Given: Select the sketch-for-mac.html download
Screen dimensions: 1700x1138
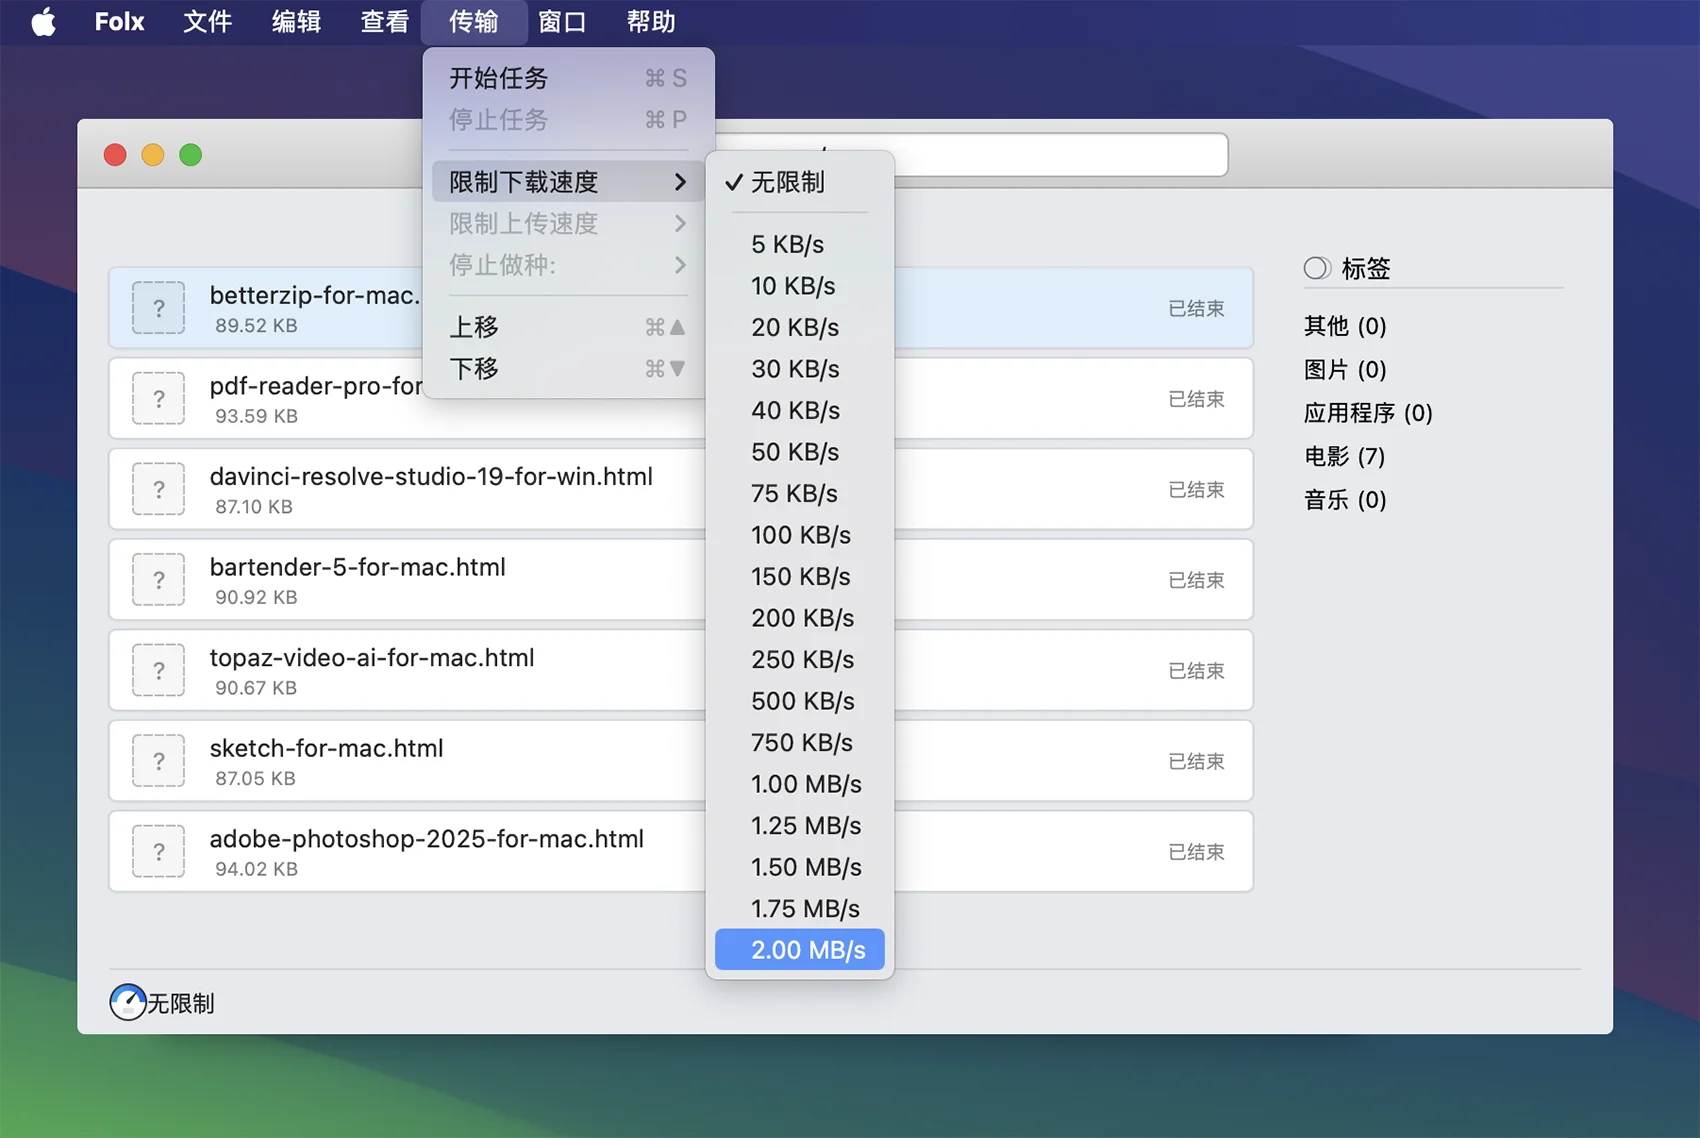Looking at the screenshot, I should 680,761.
